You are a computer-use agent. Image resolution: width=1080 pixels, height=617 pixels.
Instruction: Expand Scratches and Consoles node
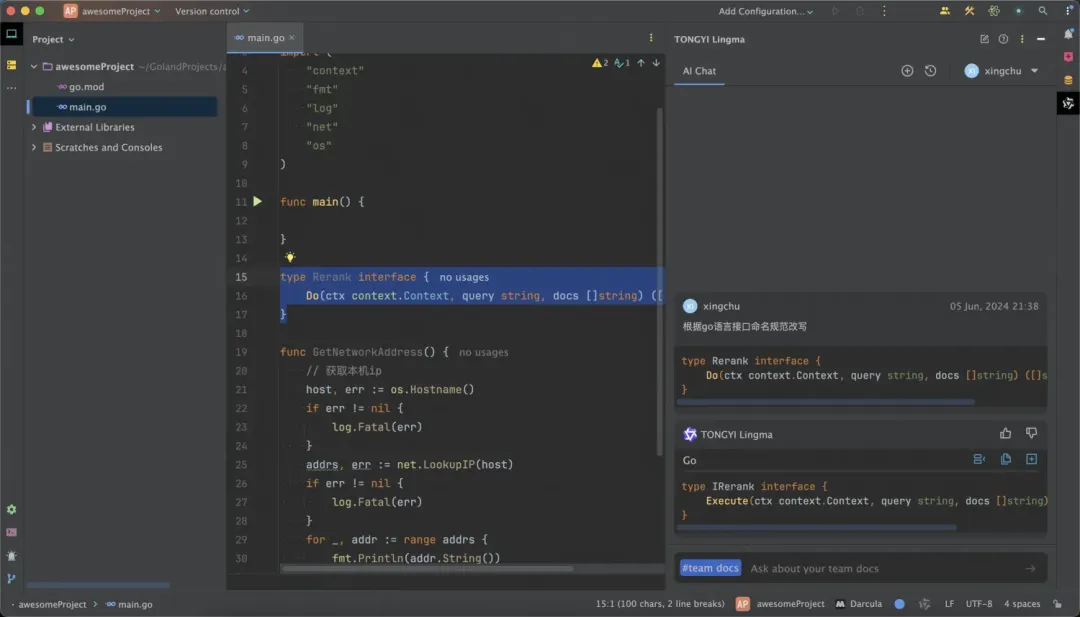(x=34, y=147)
